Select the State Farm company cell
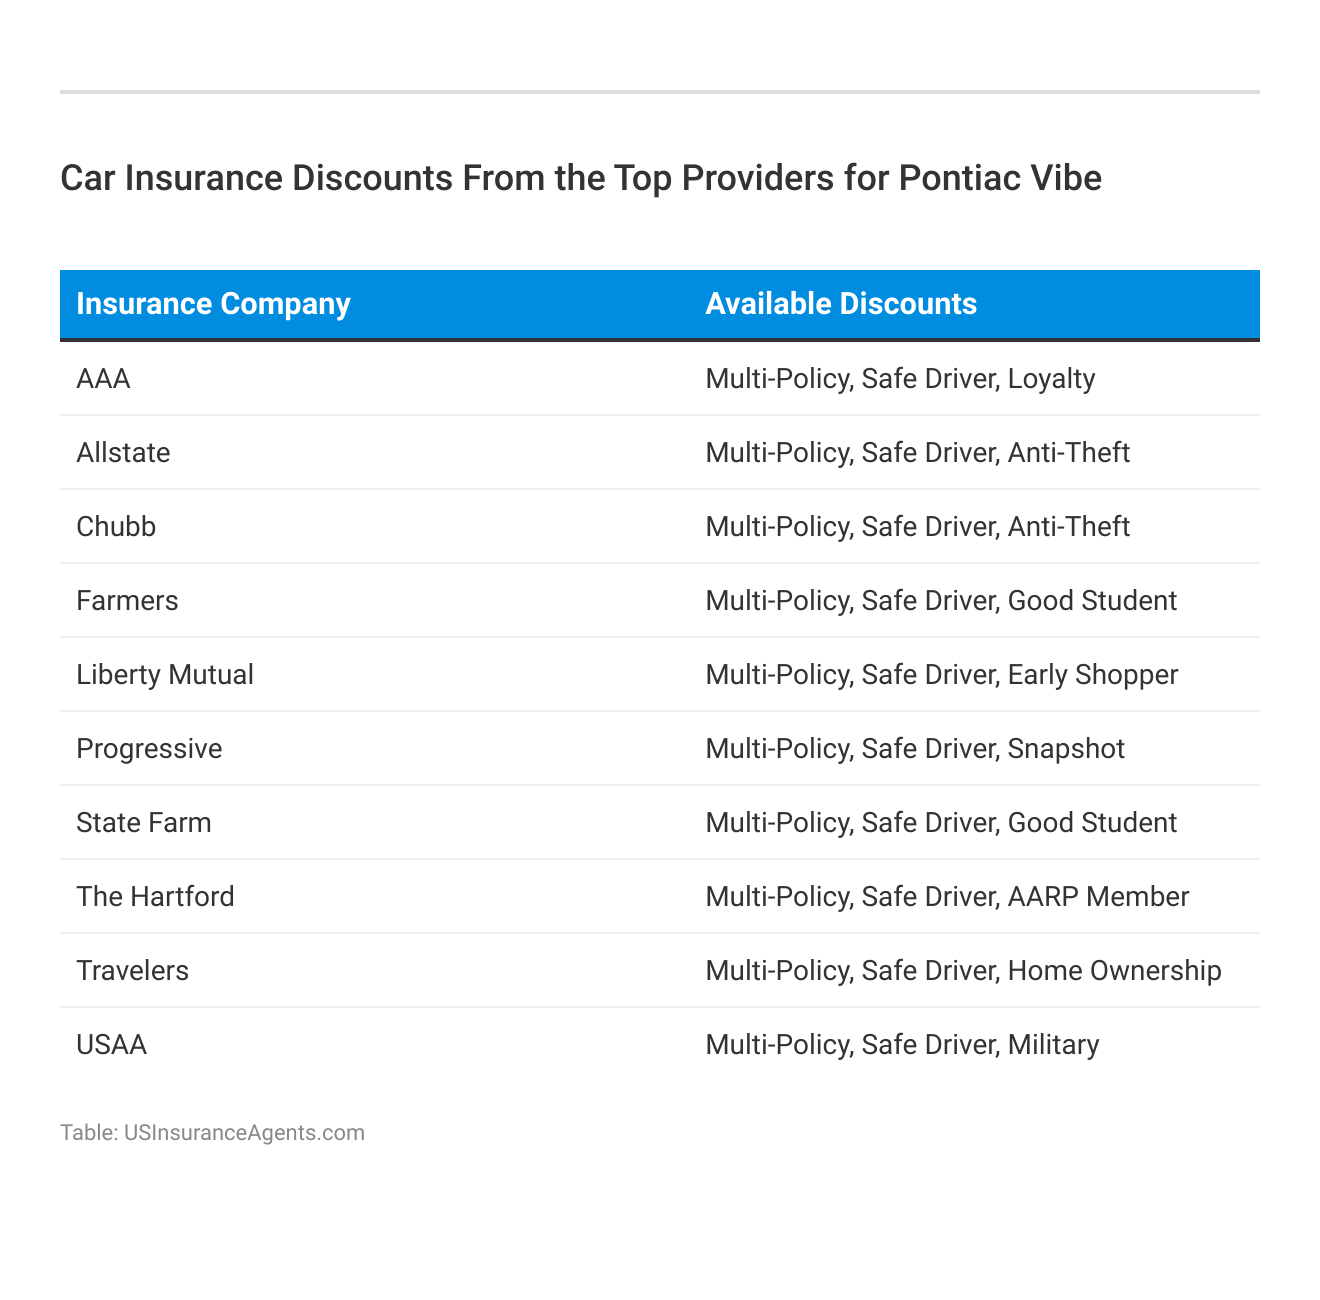 coord(144,823)
